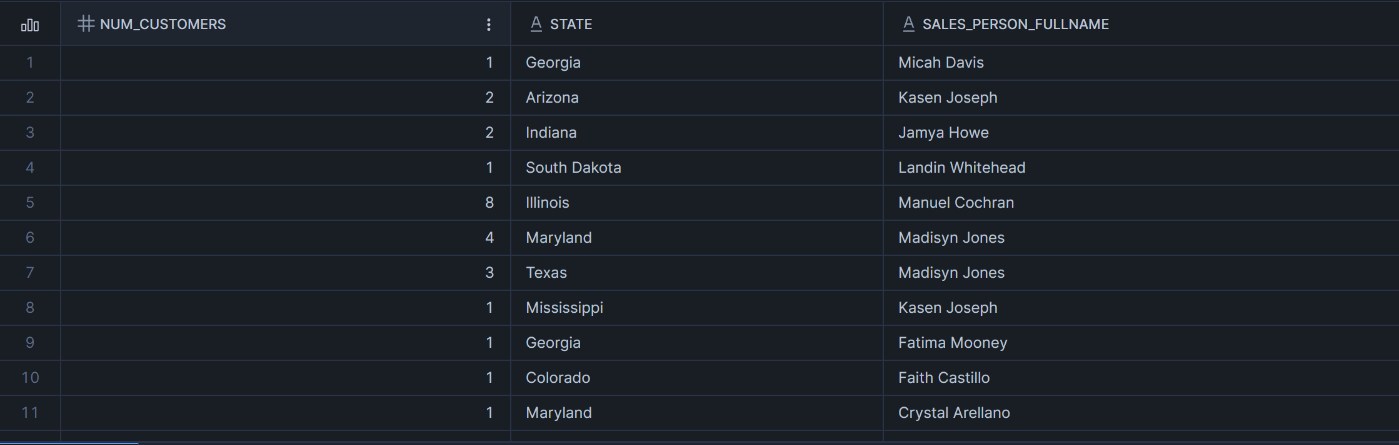Click the Crystal Arellano cell
This screenshot has width=1399, height=445.
[x=954, y=413]
